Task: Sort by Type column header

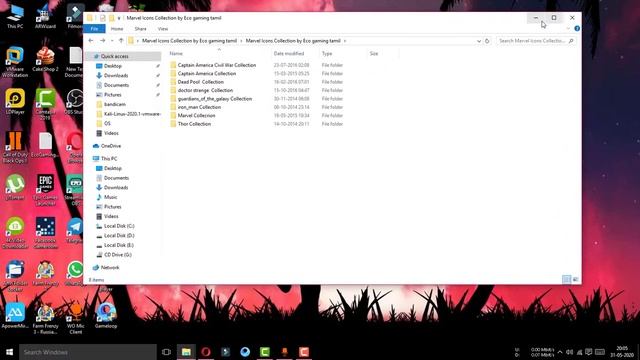Action: (x=327, y=53)
